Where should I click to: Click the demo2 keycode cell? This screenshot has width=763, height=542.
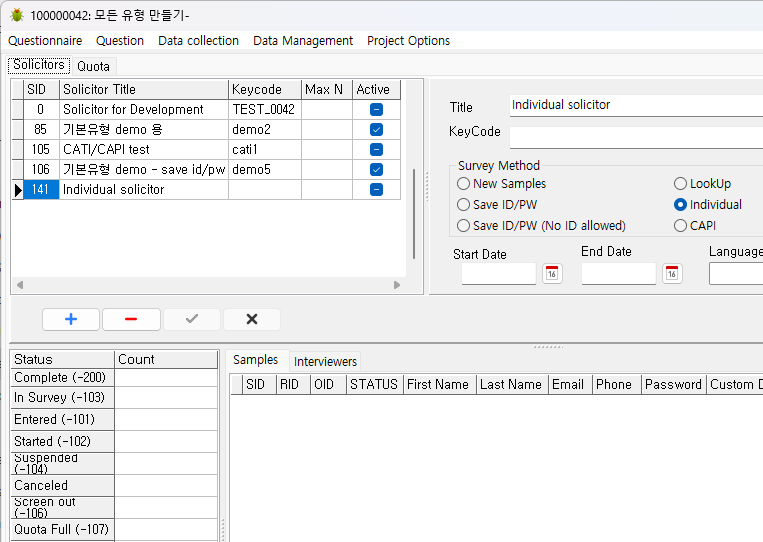pos(265,129)
